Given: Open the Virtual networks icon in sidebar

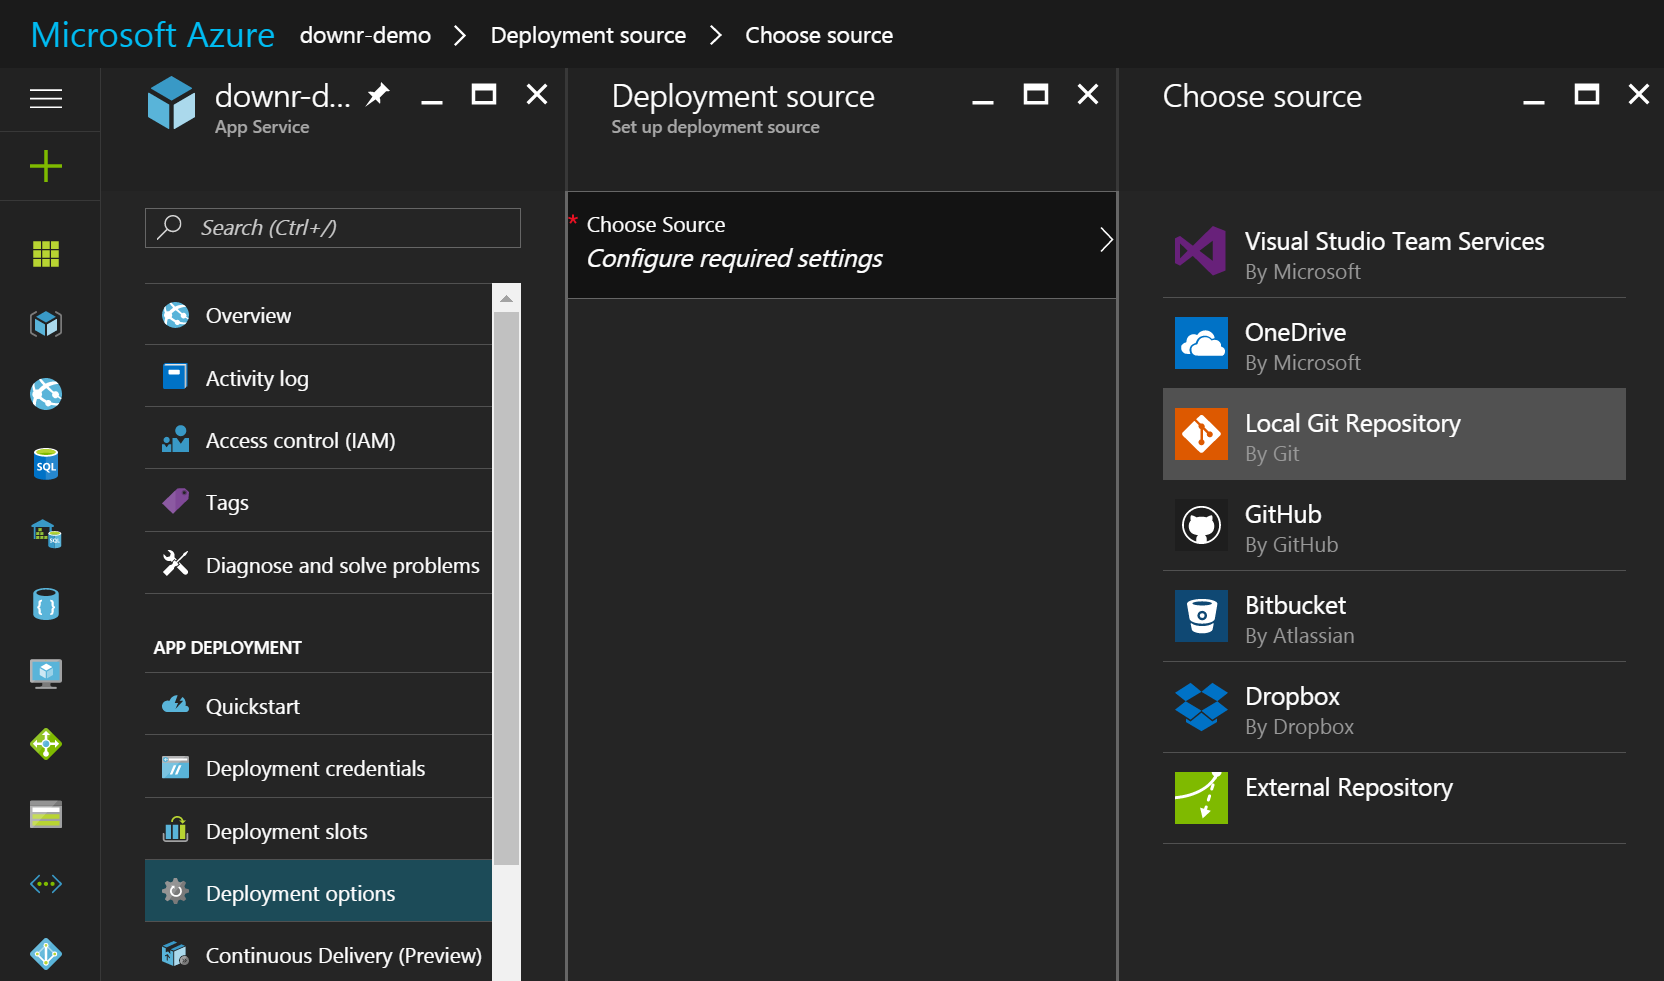Looking at the screenshot, I should [x=46, y=884].
